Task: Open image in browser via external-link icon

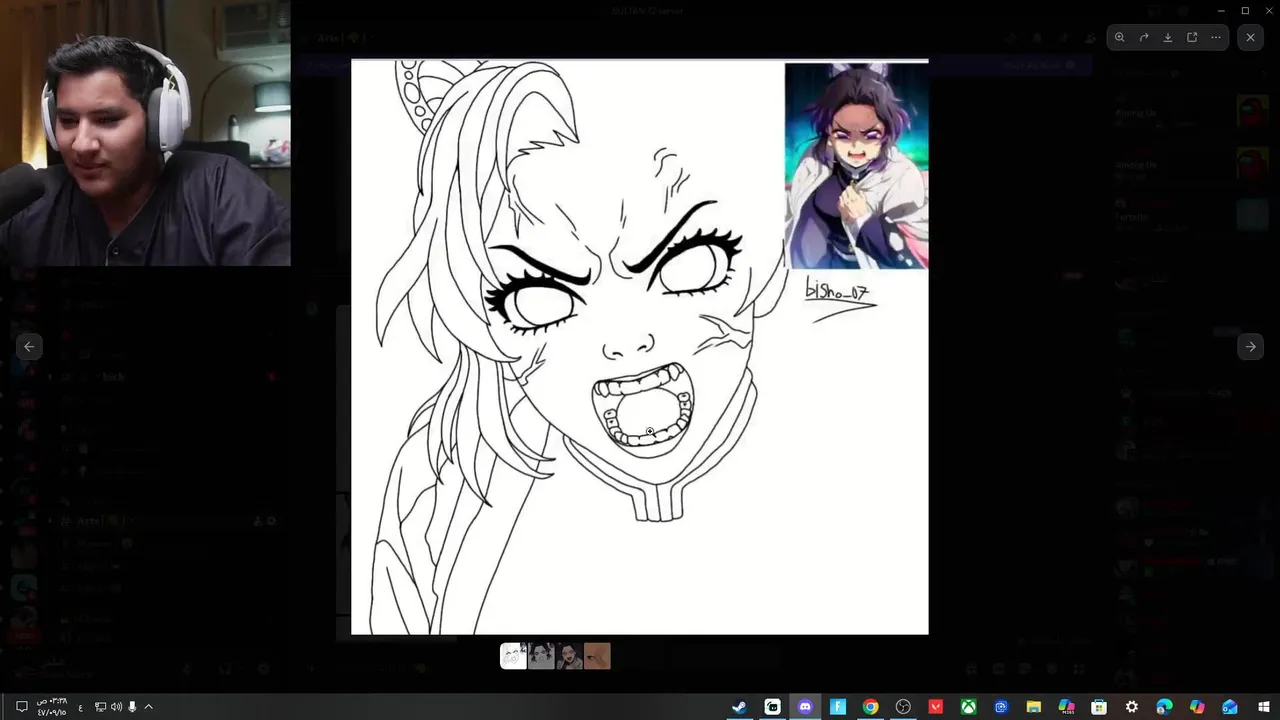Action: tap(1192, 37)
